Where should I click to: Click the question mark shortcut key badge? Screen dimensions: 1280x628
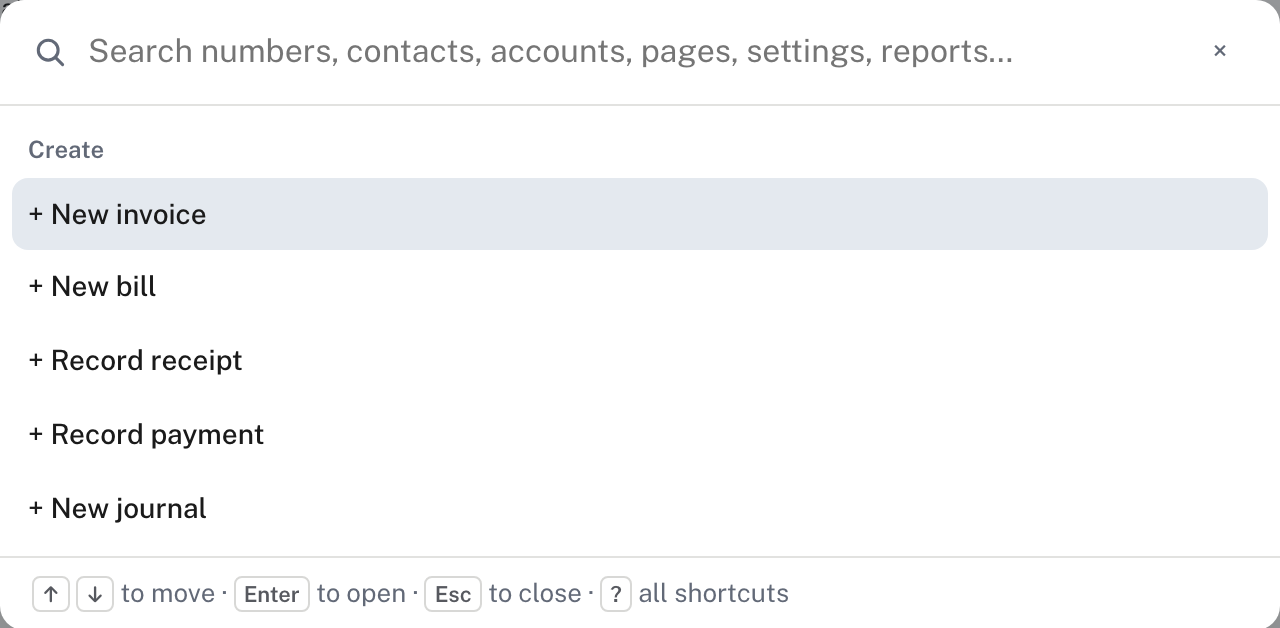[x=616, y=594]
